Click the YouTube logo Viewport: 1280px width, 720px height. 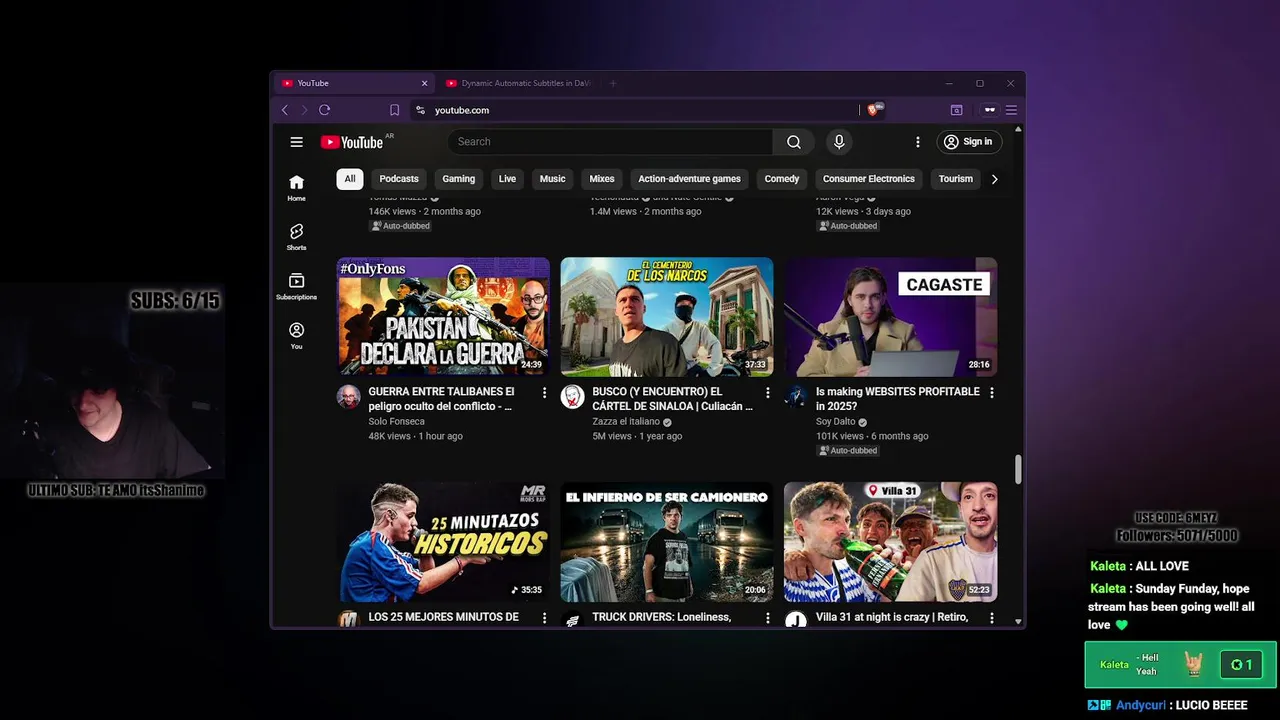[352, 142]
